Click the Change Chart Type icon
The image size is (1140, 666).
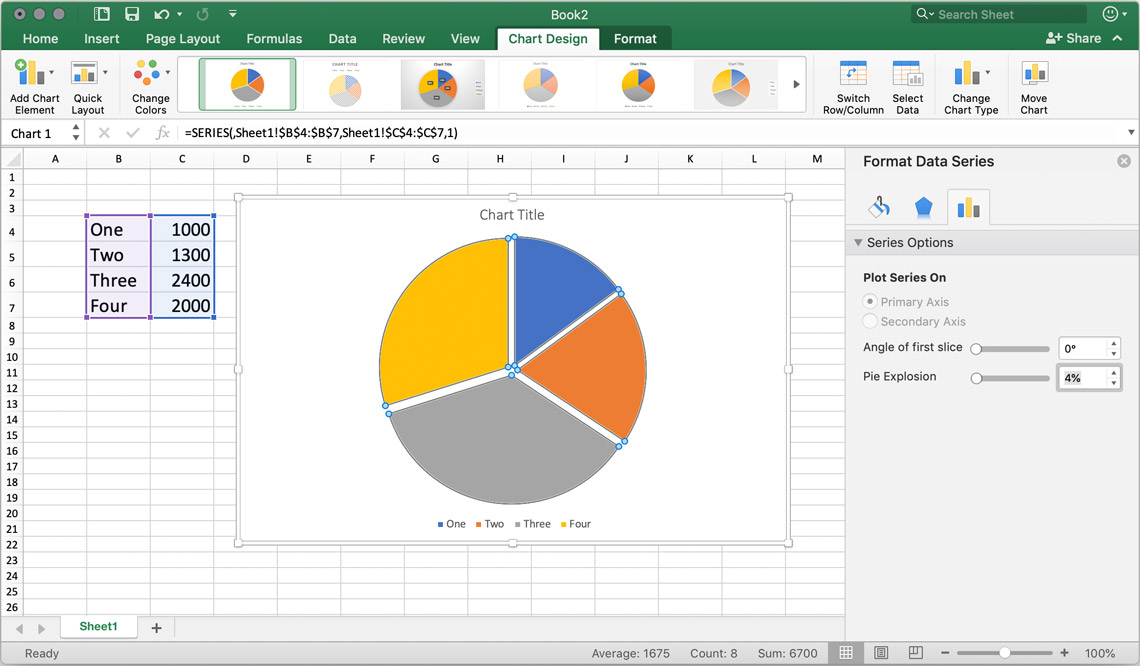pyautogui.click(x=967, y=73)
